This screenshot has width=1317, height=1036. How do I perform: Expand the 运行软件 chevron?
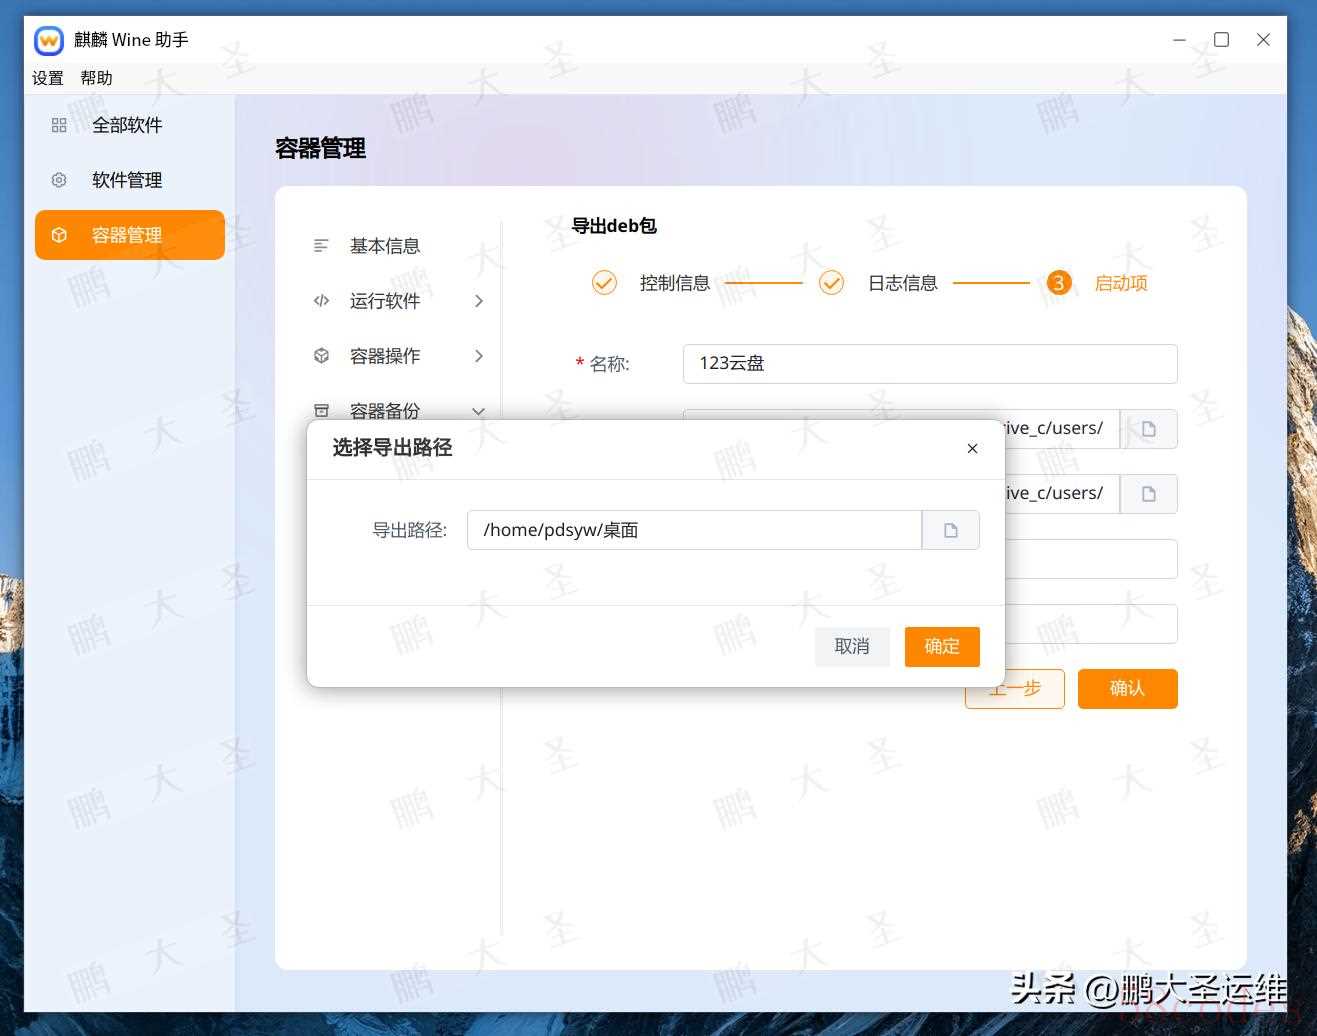click(x=479, y=301)
